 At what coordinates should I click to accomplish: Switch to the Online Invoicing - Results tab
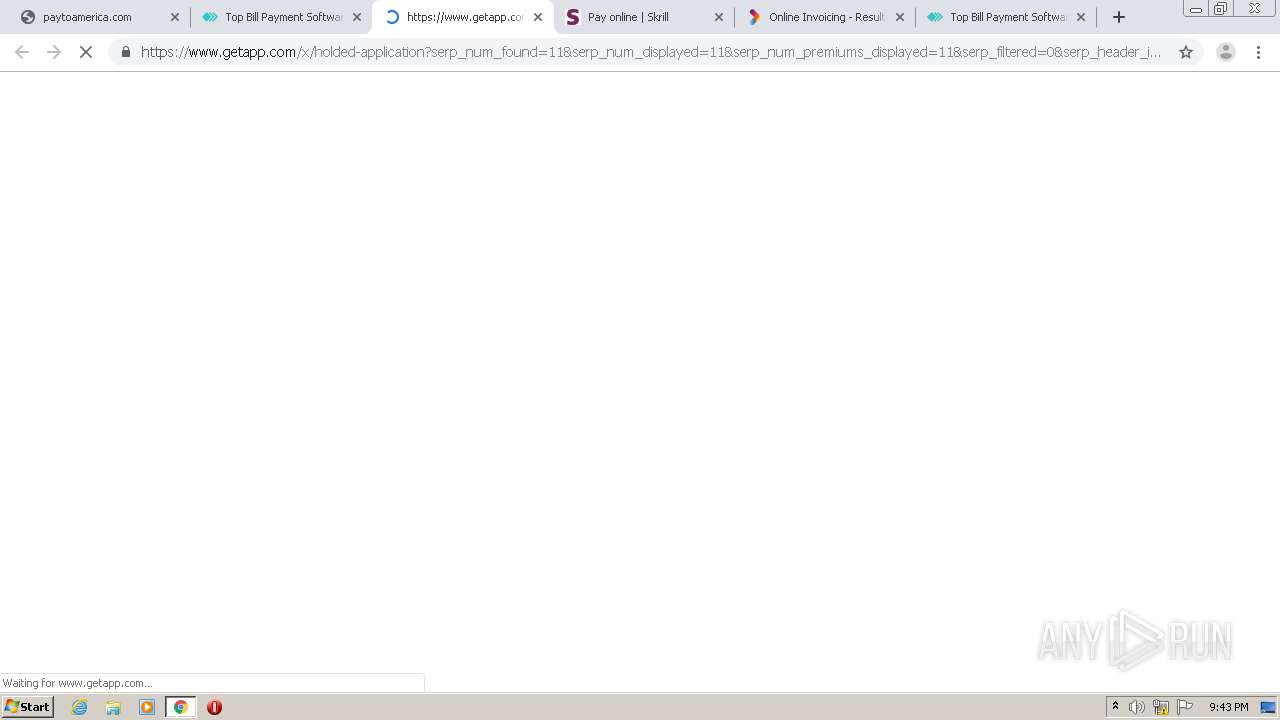tap(826, 17)
